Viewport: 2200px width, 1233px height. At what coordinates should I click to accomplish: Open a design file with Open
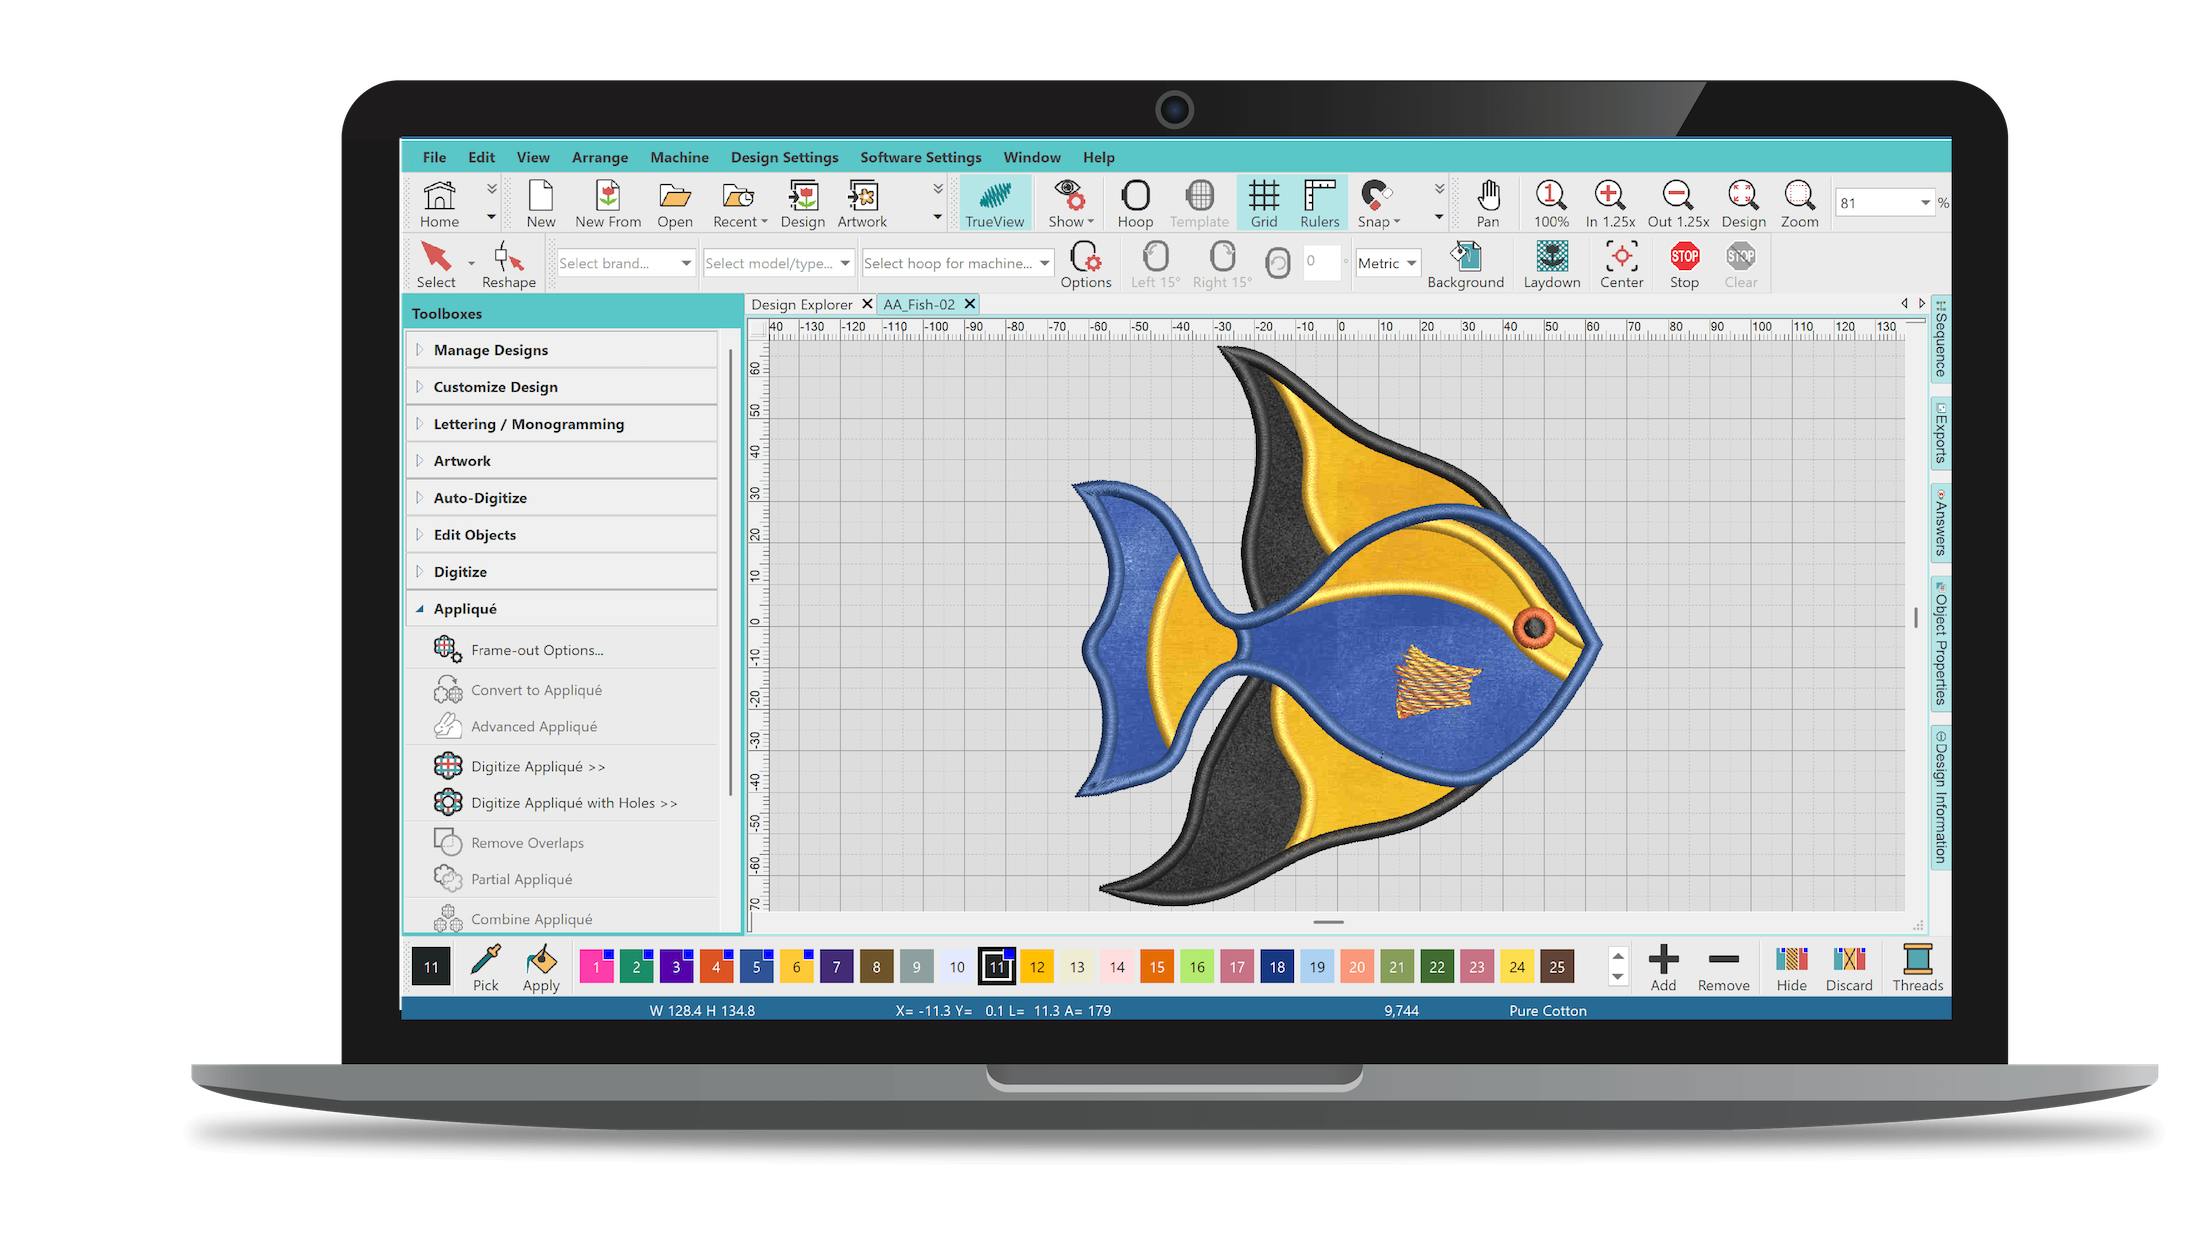pyautogui.click(x=675, y=204)
